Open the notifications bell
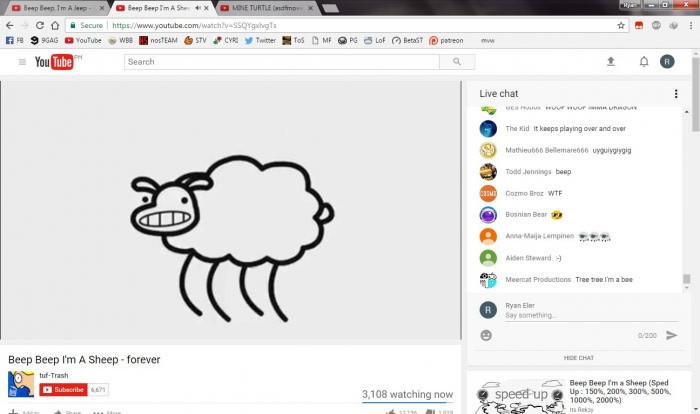The image size is (700, 414). 644,62
